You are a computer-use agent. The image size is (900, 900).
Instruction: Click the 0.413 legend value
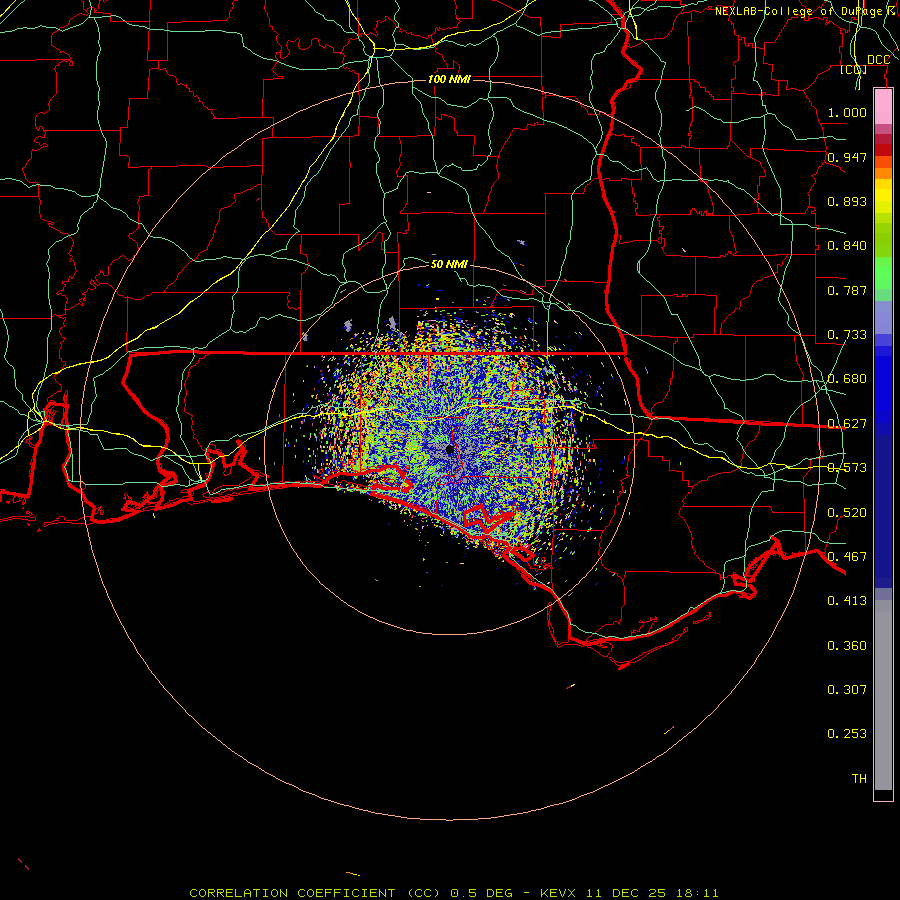[x=847, y=601]
